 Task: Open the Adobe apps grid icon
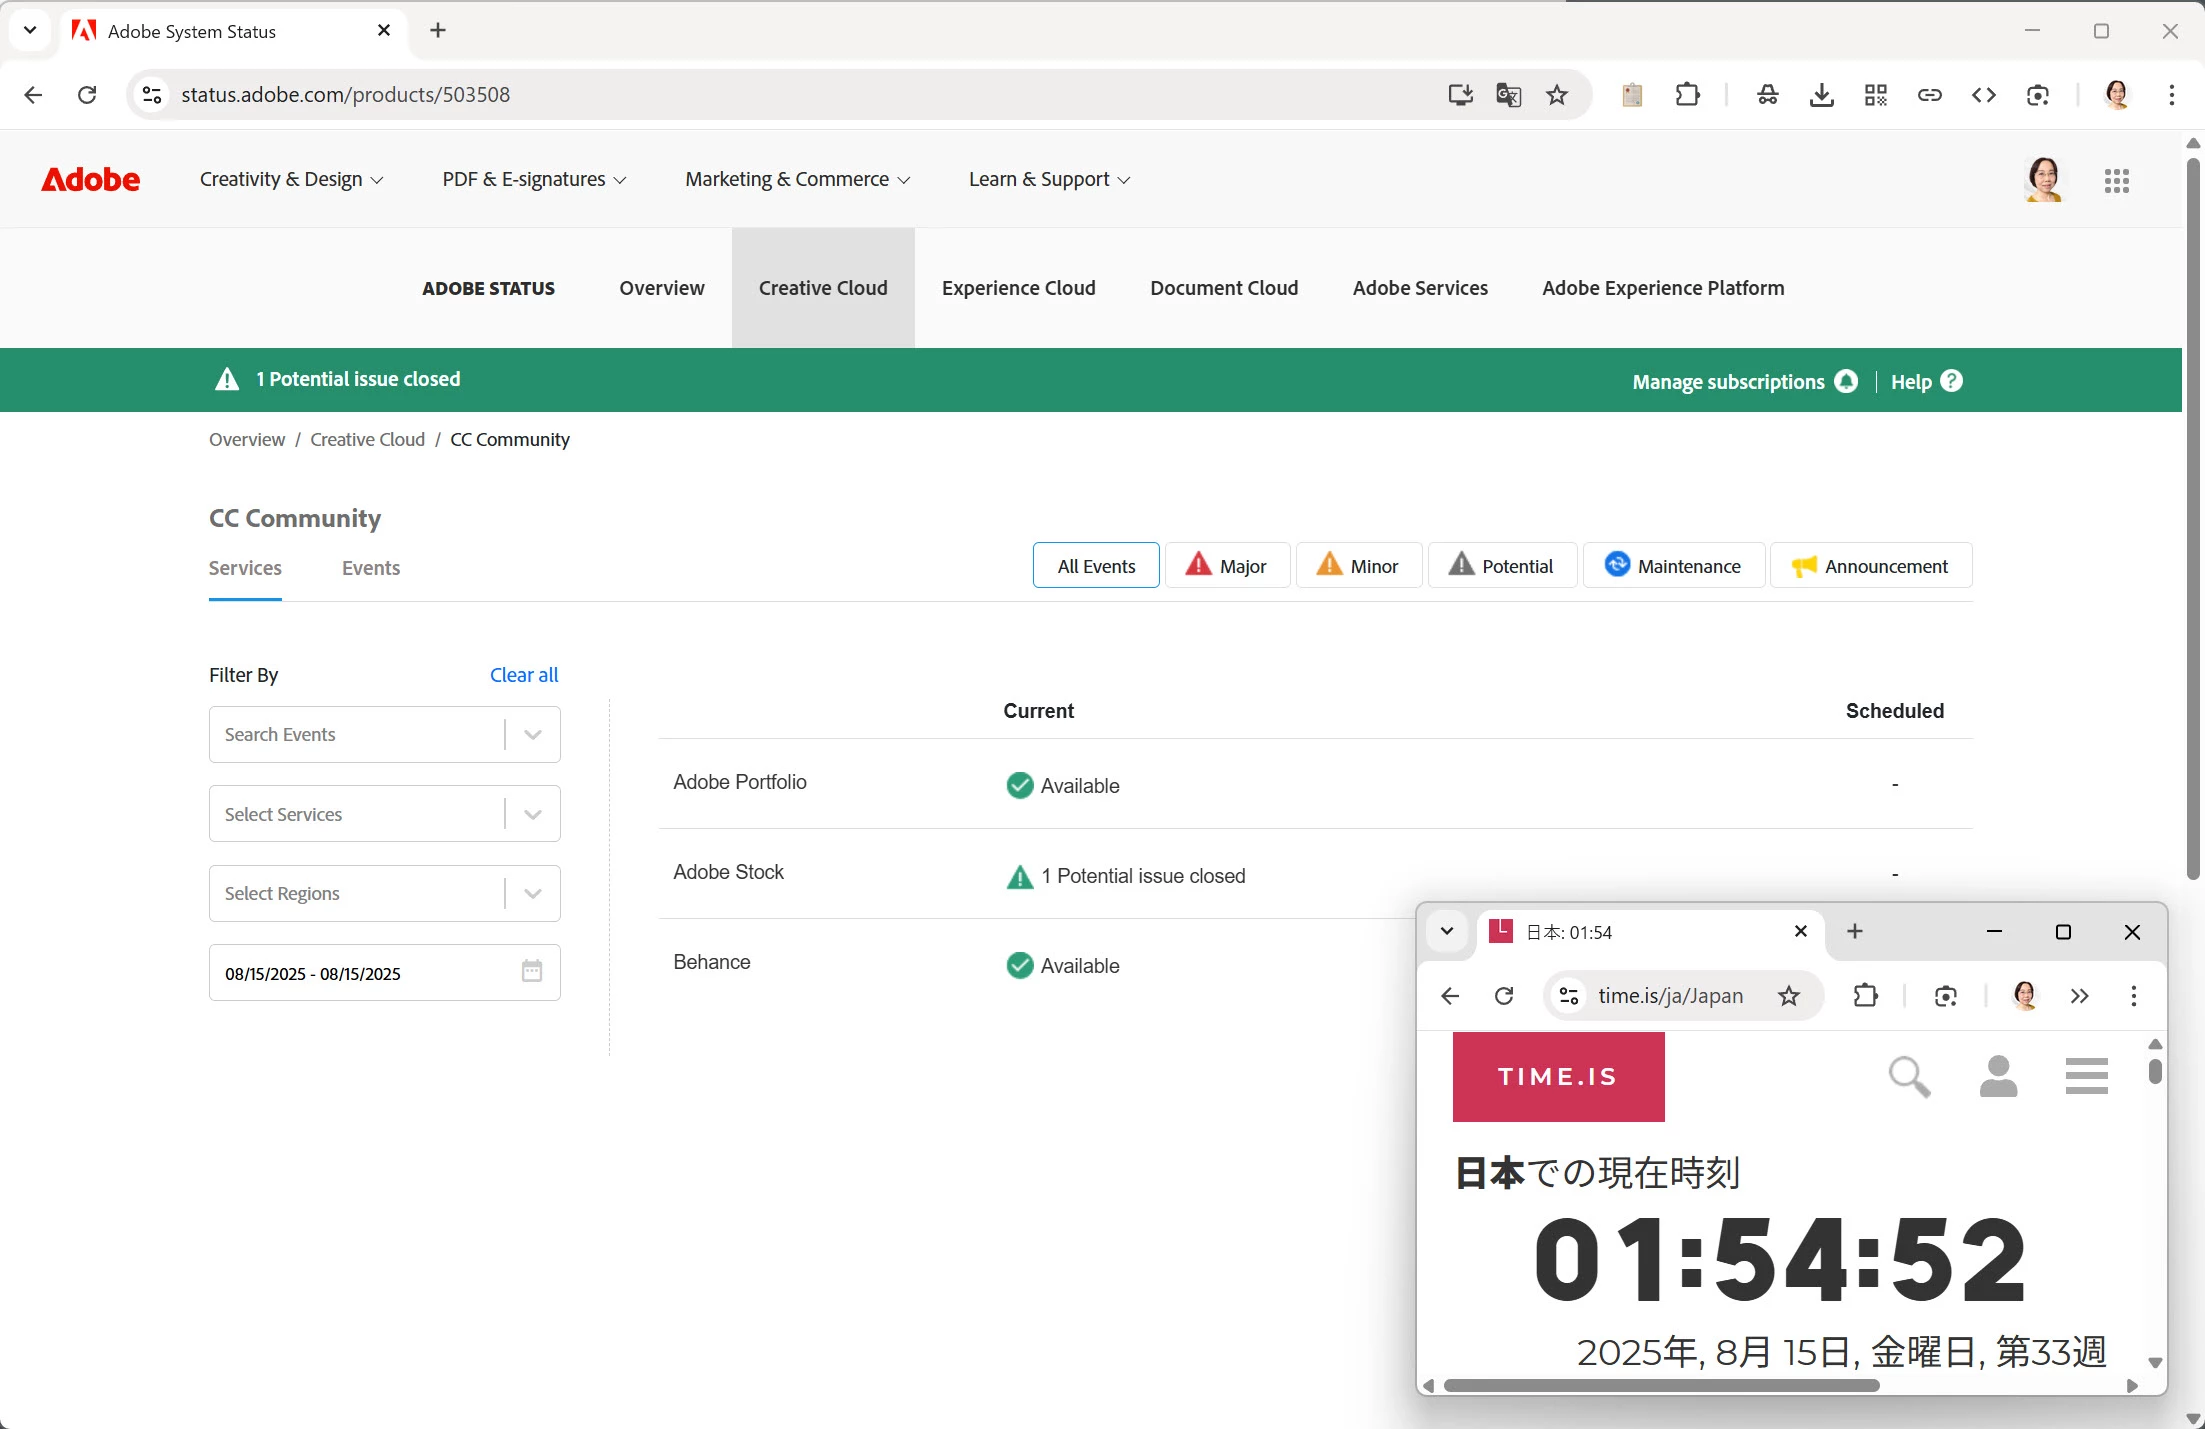coord(2116,180)
